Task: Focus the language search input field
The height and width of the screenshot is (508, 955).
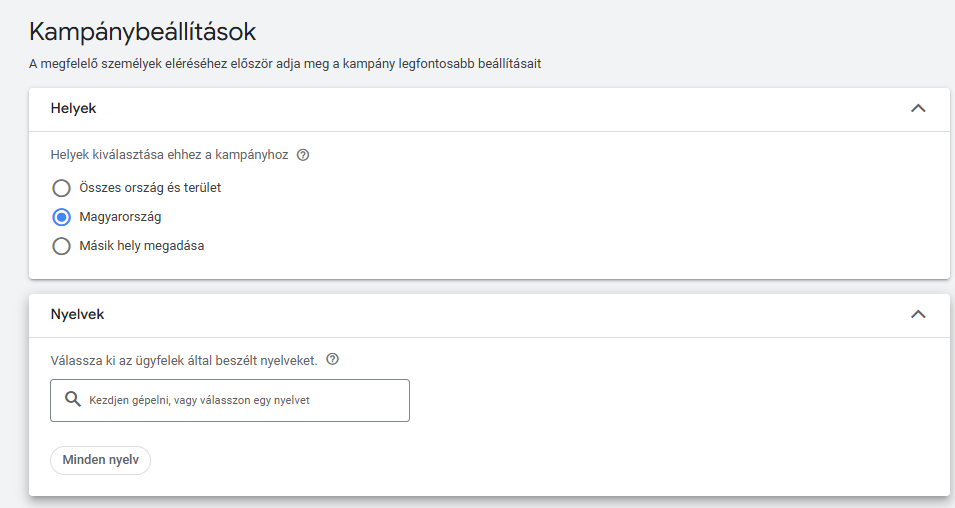Action: (240, 400)
